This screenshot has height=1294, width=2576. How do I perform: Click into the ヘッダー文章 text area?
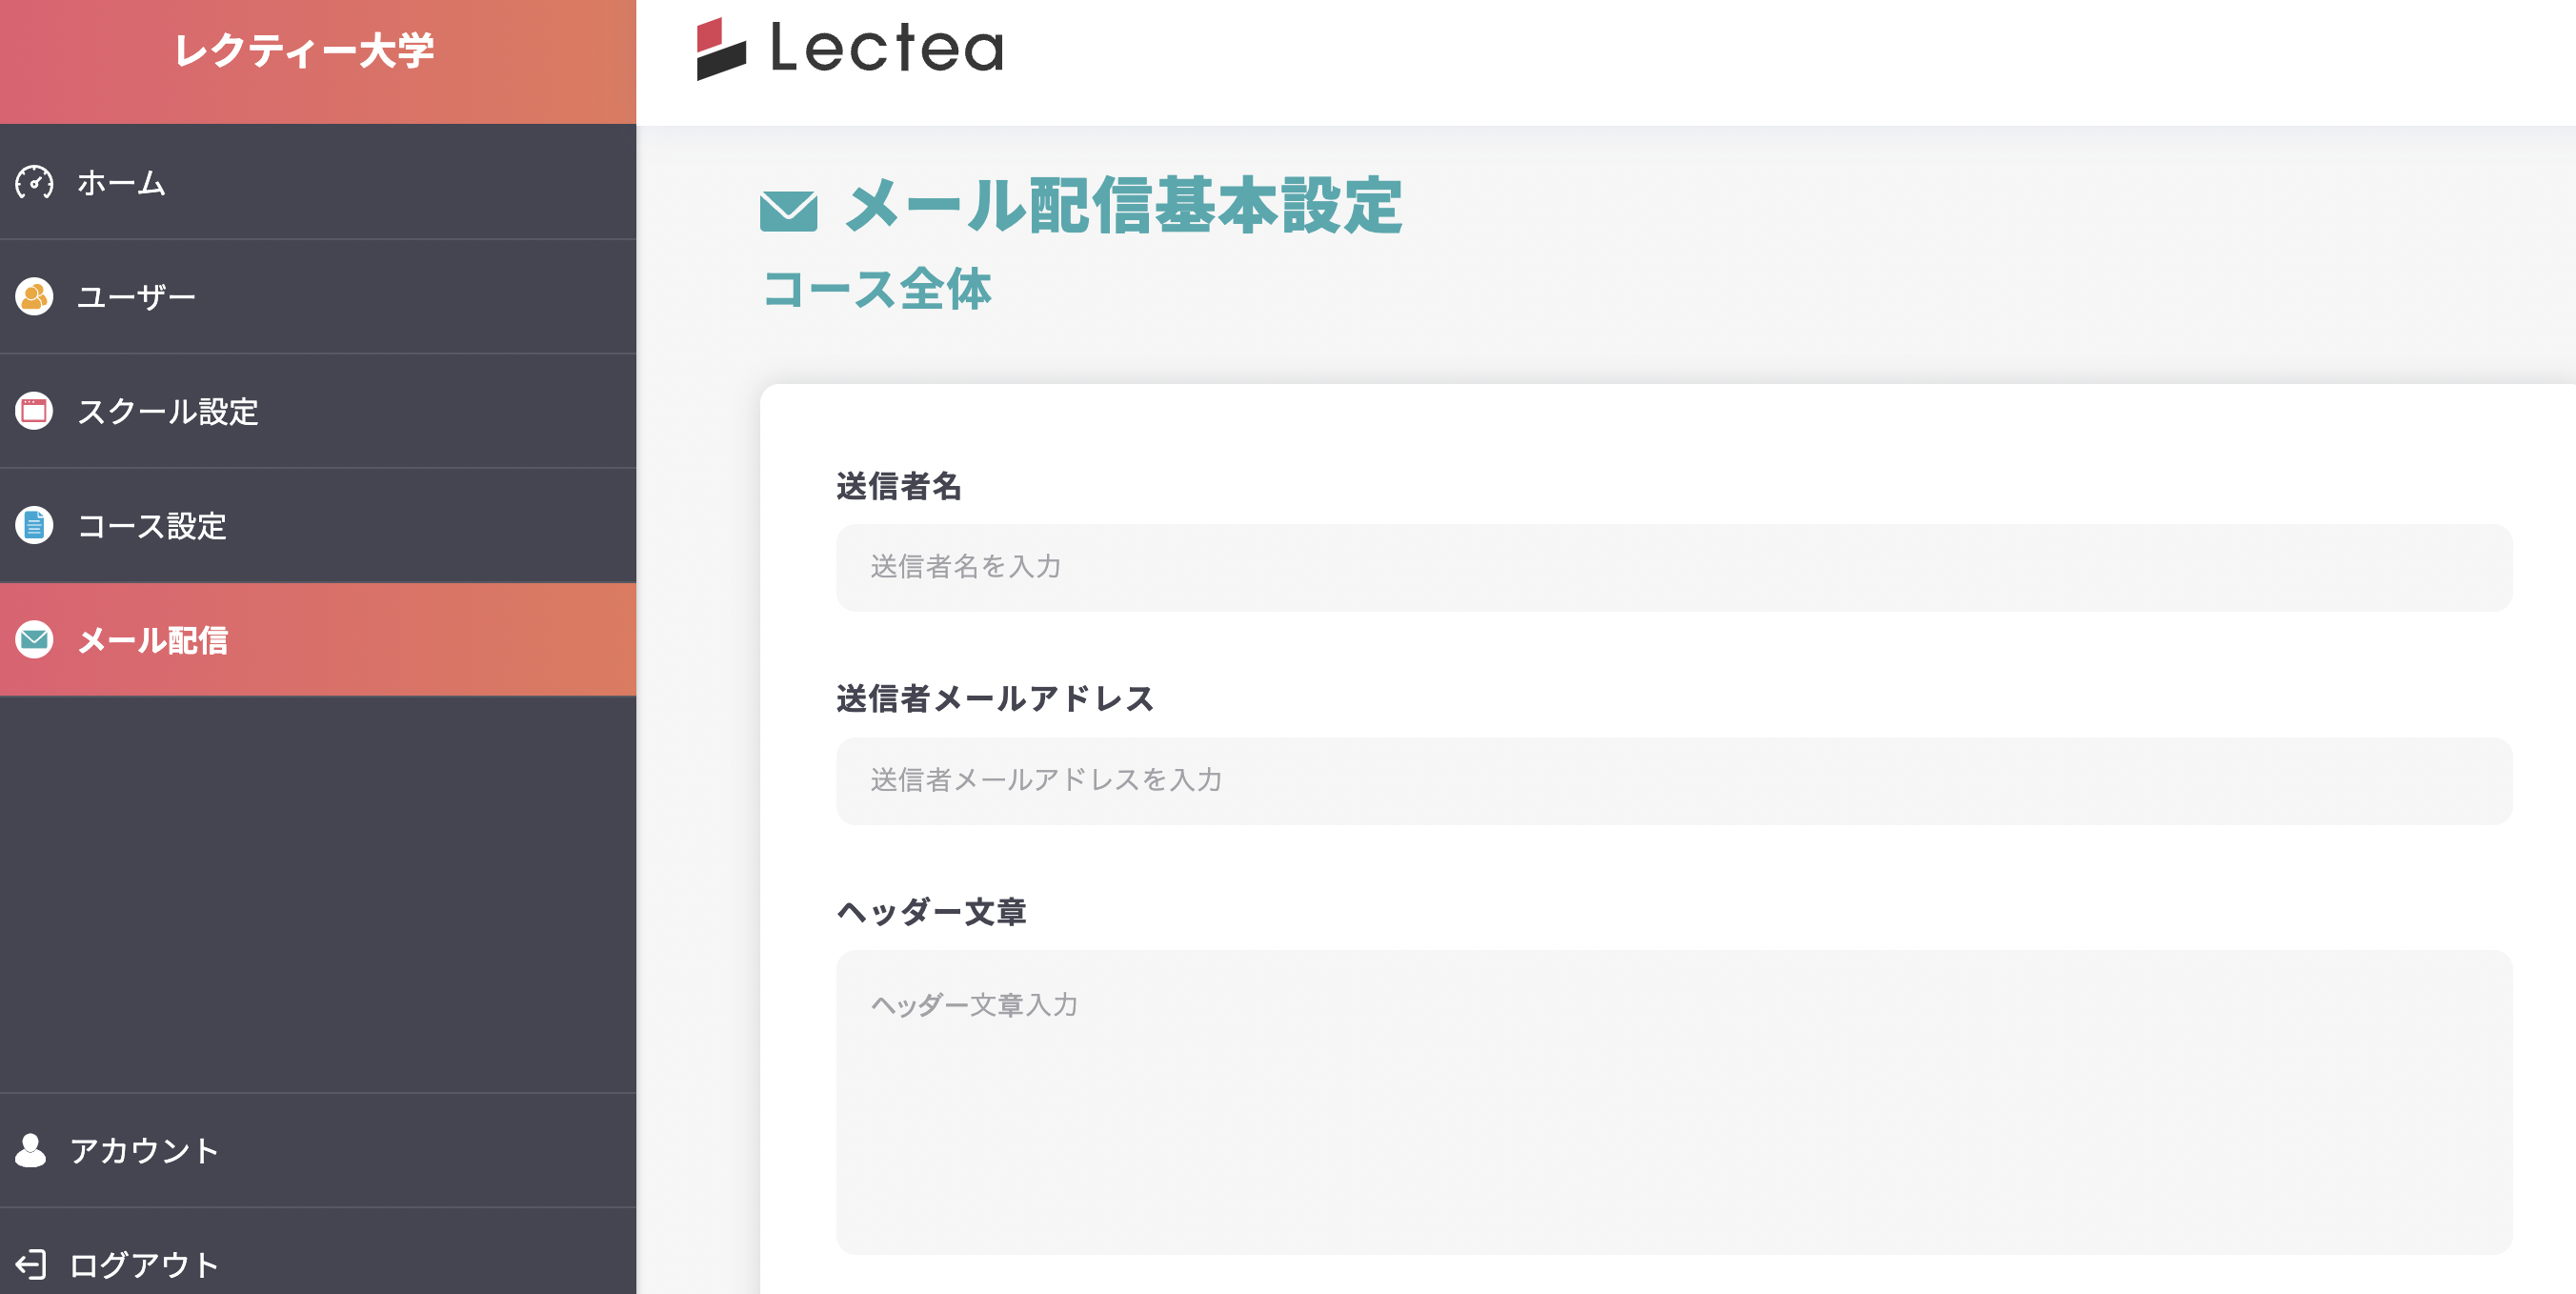(x=1673, y=1101)
